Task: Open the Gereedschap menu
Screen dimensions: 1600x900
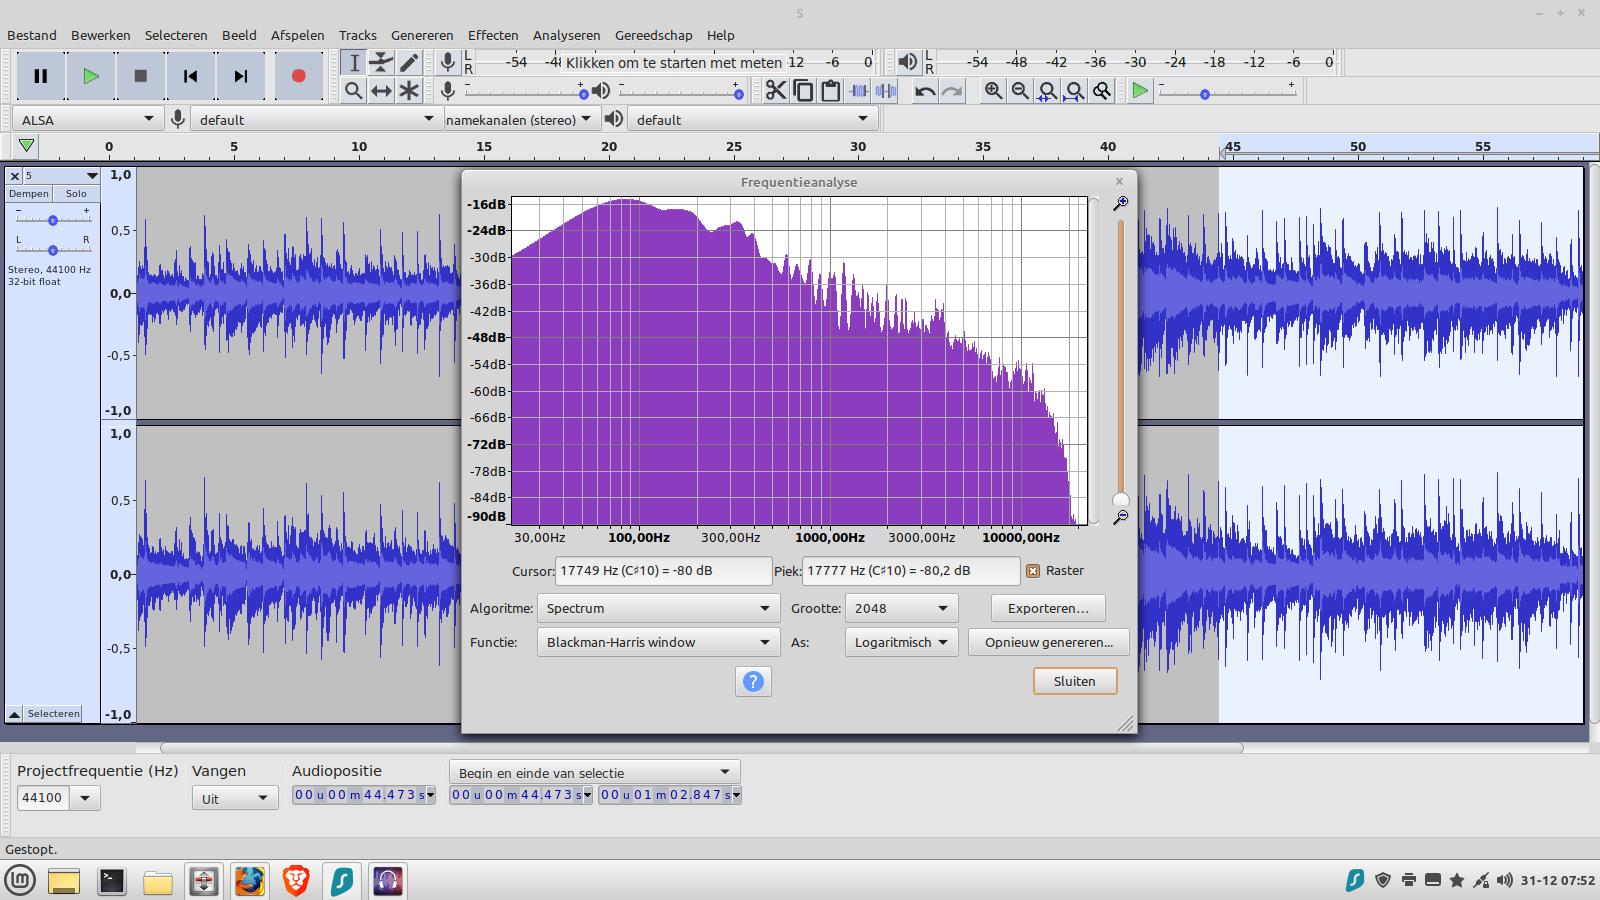Action: click(x=654, y=35)
